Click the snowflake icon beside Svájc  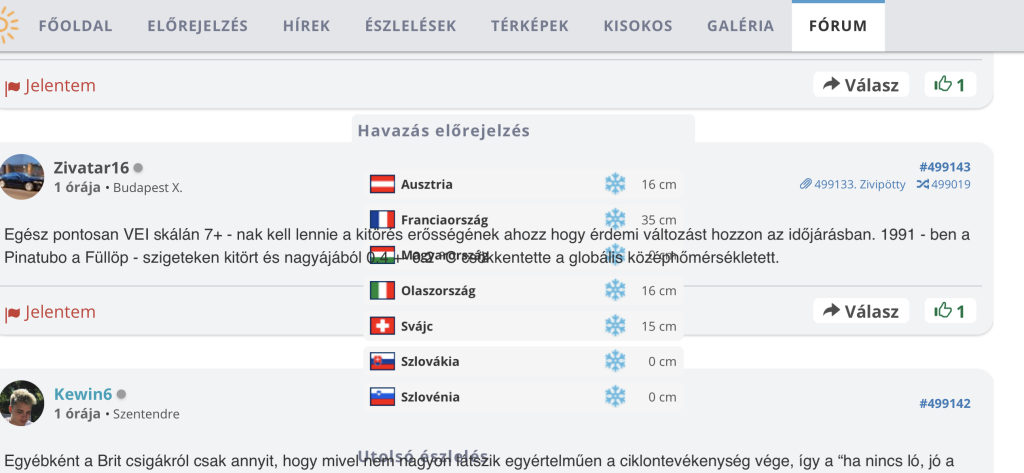[x=615, y=326]
